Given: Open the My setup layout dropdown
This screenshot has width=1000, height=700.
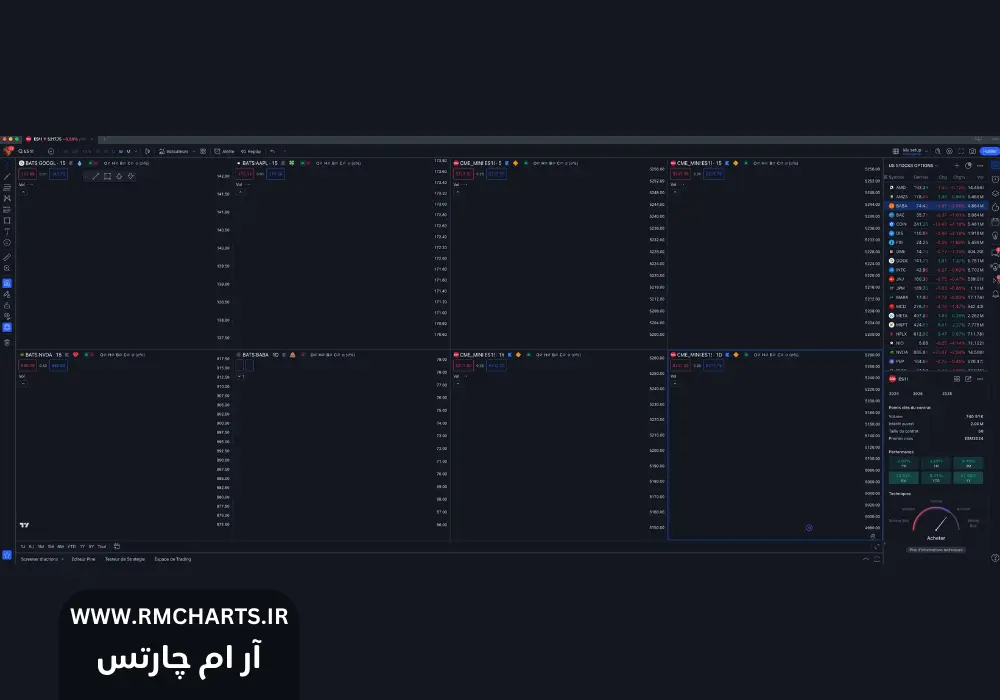Looking at the screenshot, I should [916, 151].
